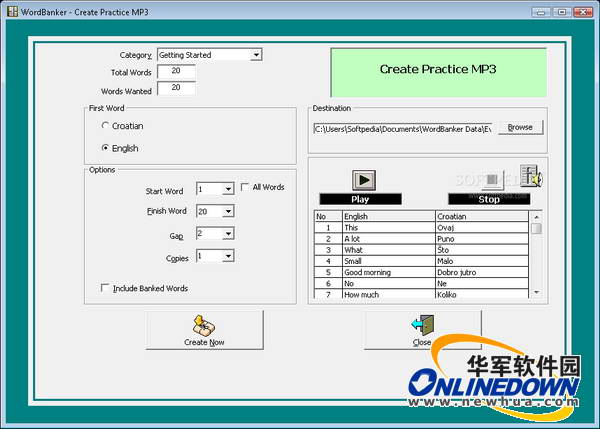This screenshot has width=600, height=429.
Task: Enable Include Banked Words checkbox
Action: tap(104, 288)
